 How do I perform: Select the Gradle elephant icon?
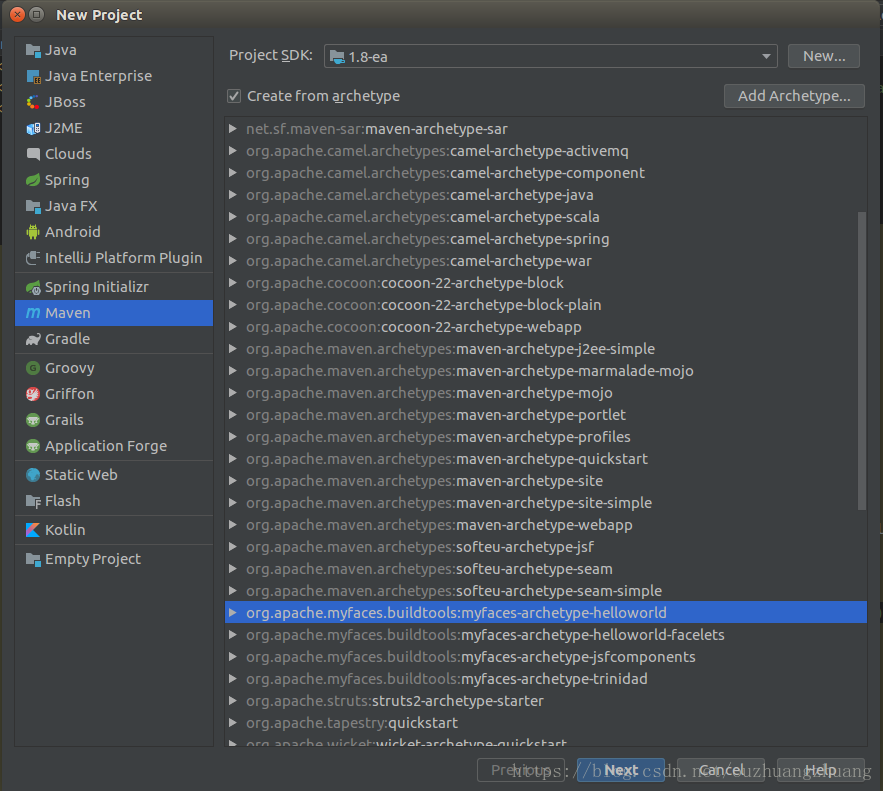[x=33, y=339]
